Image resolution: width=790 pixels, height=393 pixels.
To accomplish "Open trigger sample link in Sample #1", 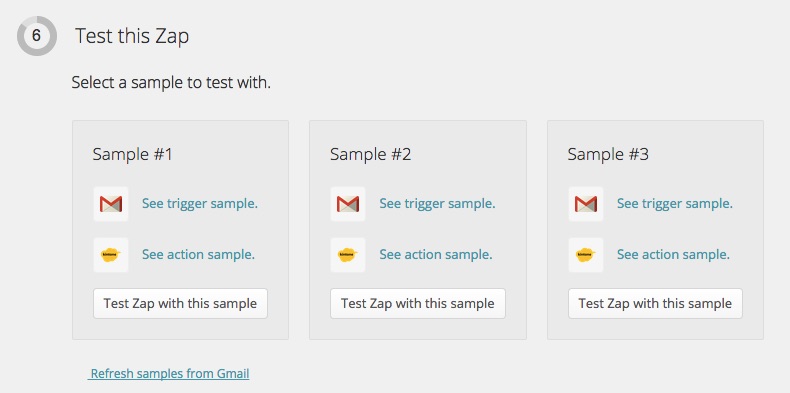I will point(200,204).
